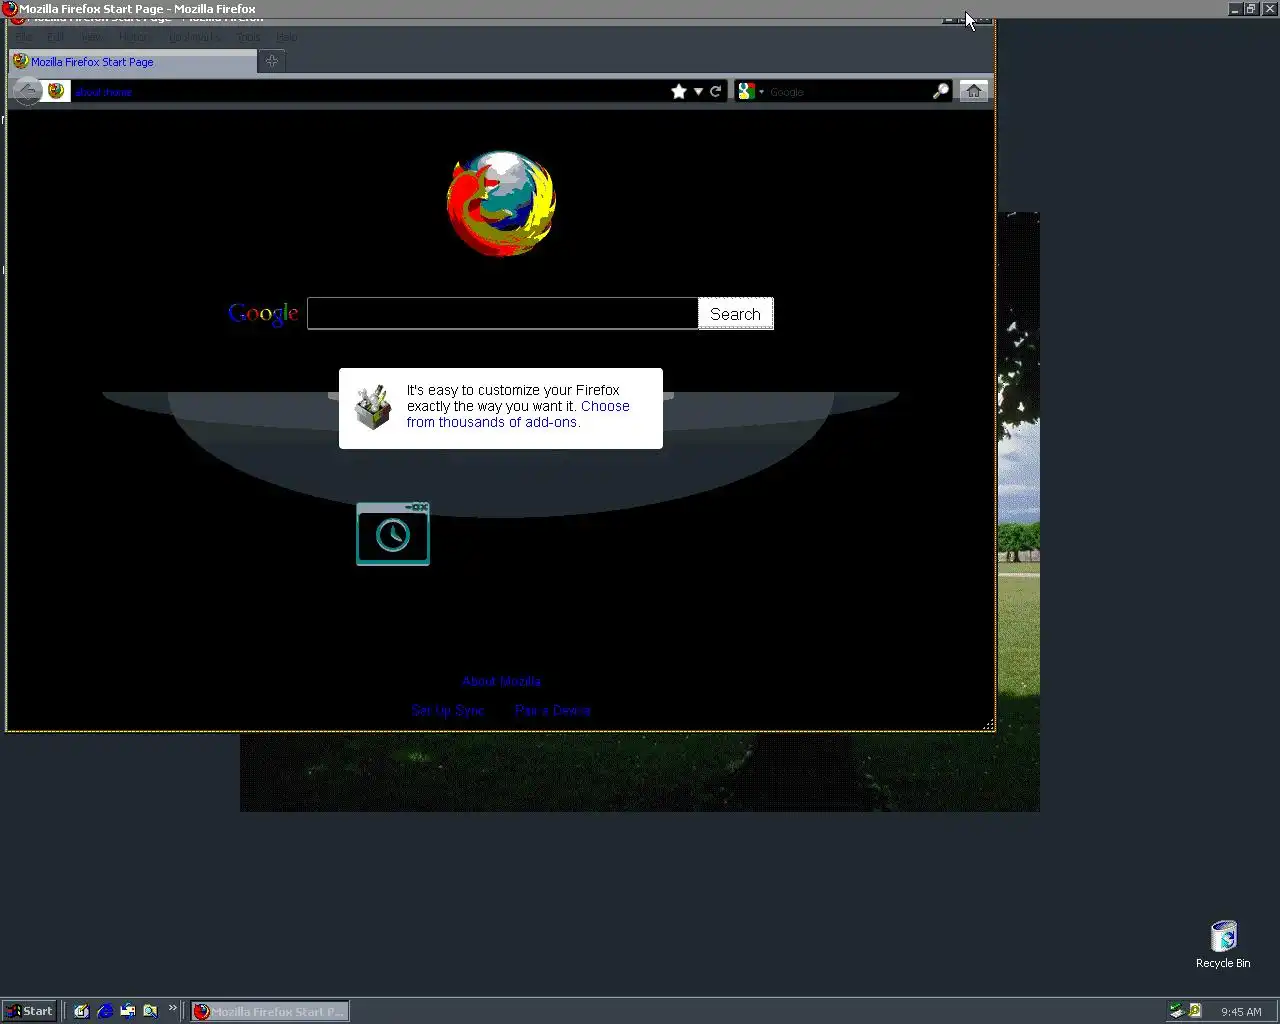Open the Bookmarks menu
The height and width of the screenshot is (1024, 1280).
[x=194, y=37]
